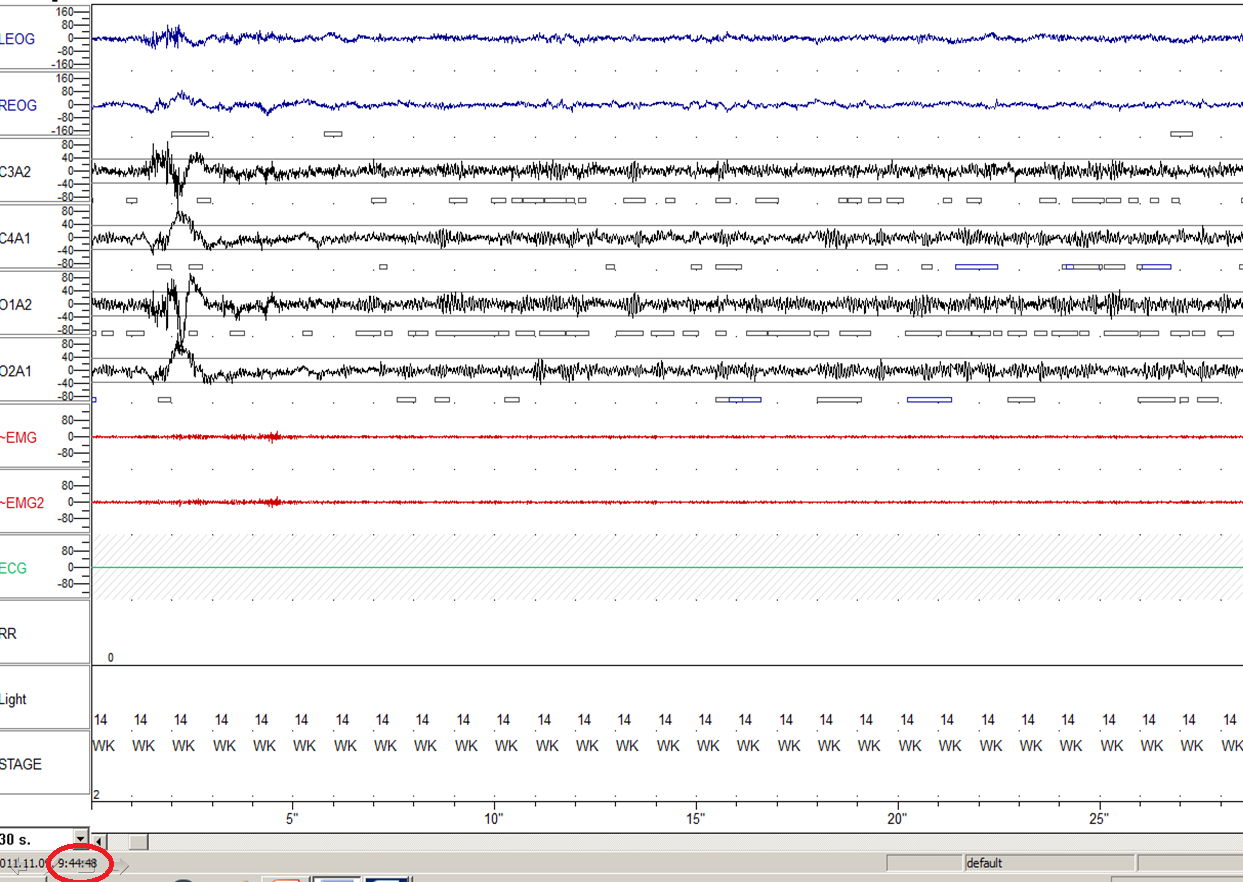Click the 9:44:48 time in status bar
The image size is (1243, 882).
pos(76,863)
